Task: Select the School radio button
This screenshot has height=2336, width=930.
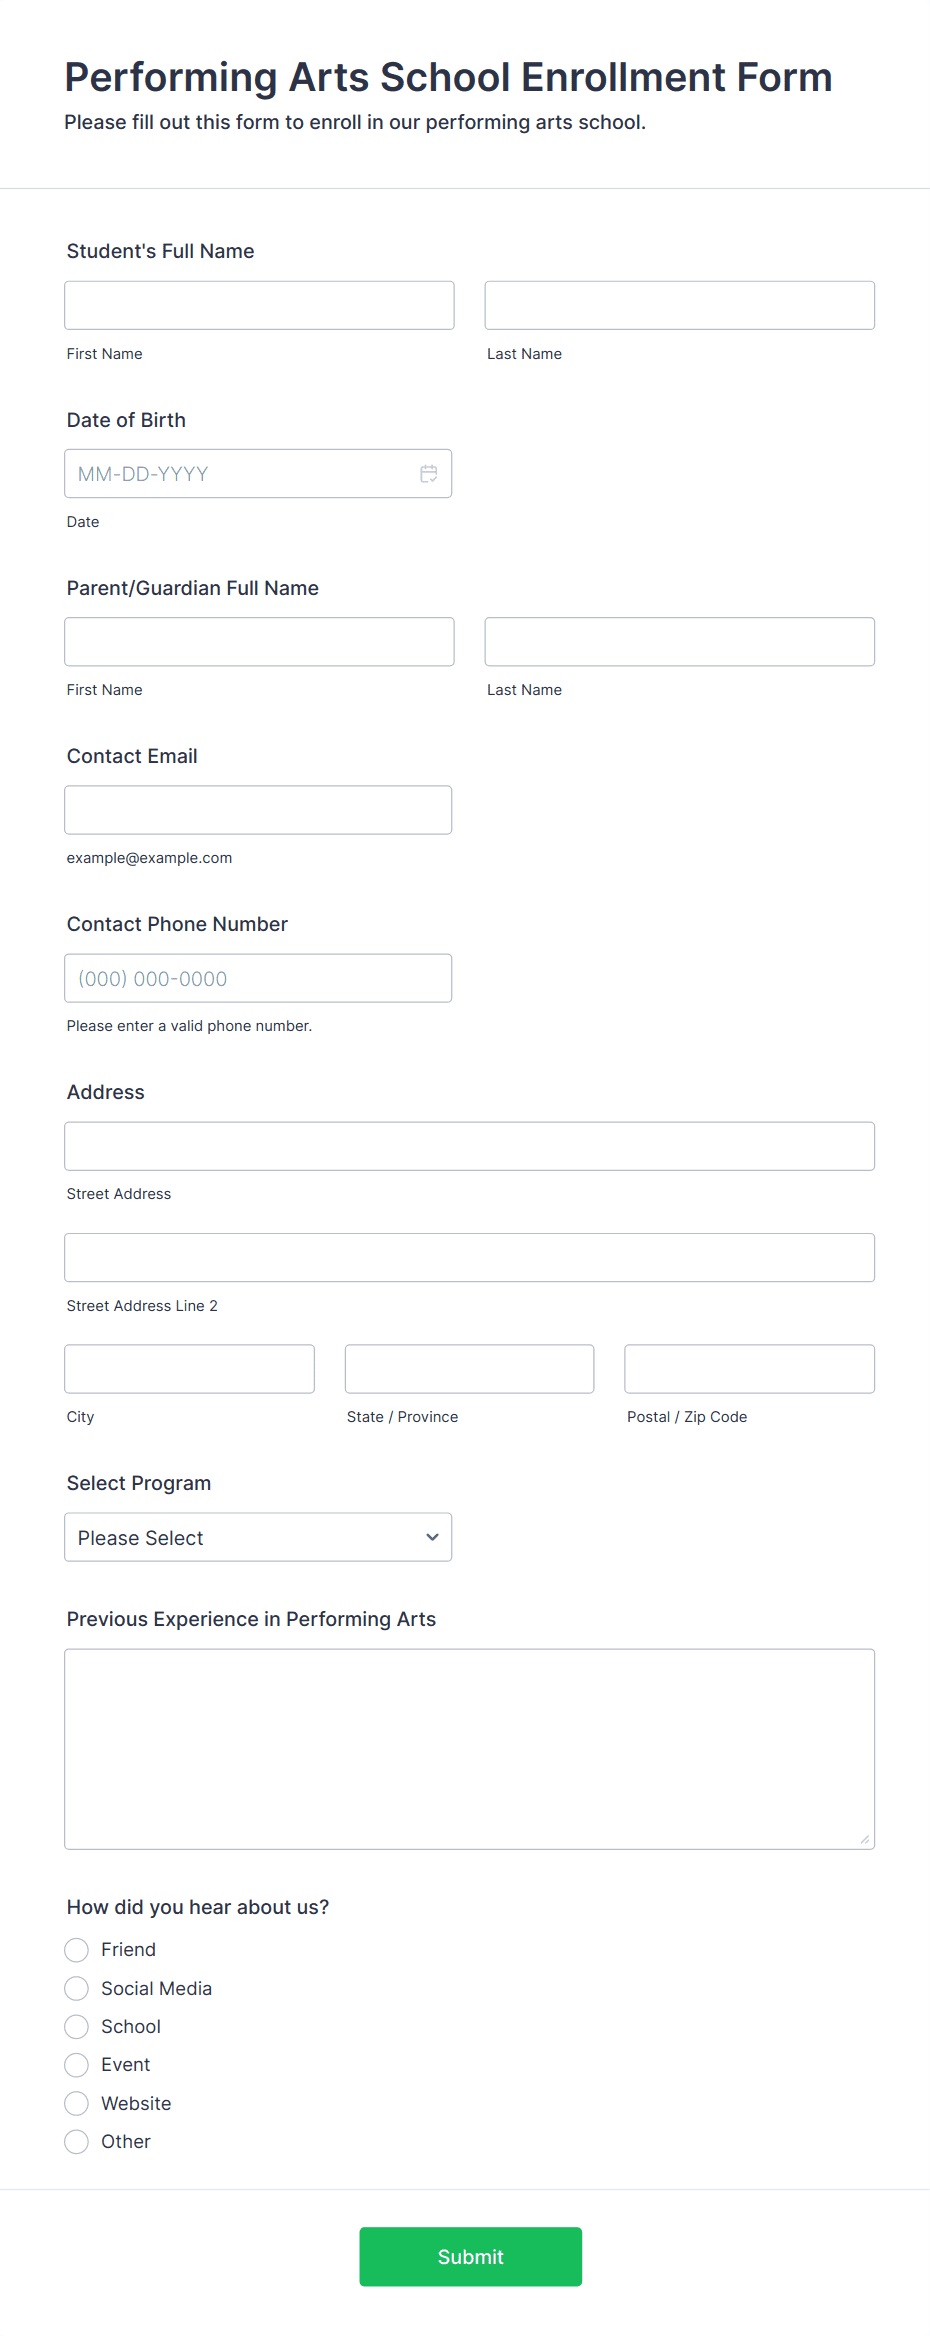Action: [x=77, y=2027]
